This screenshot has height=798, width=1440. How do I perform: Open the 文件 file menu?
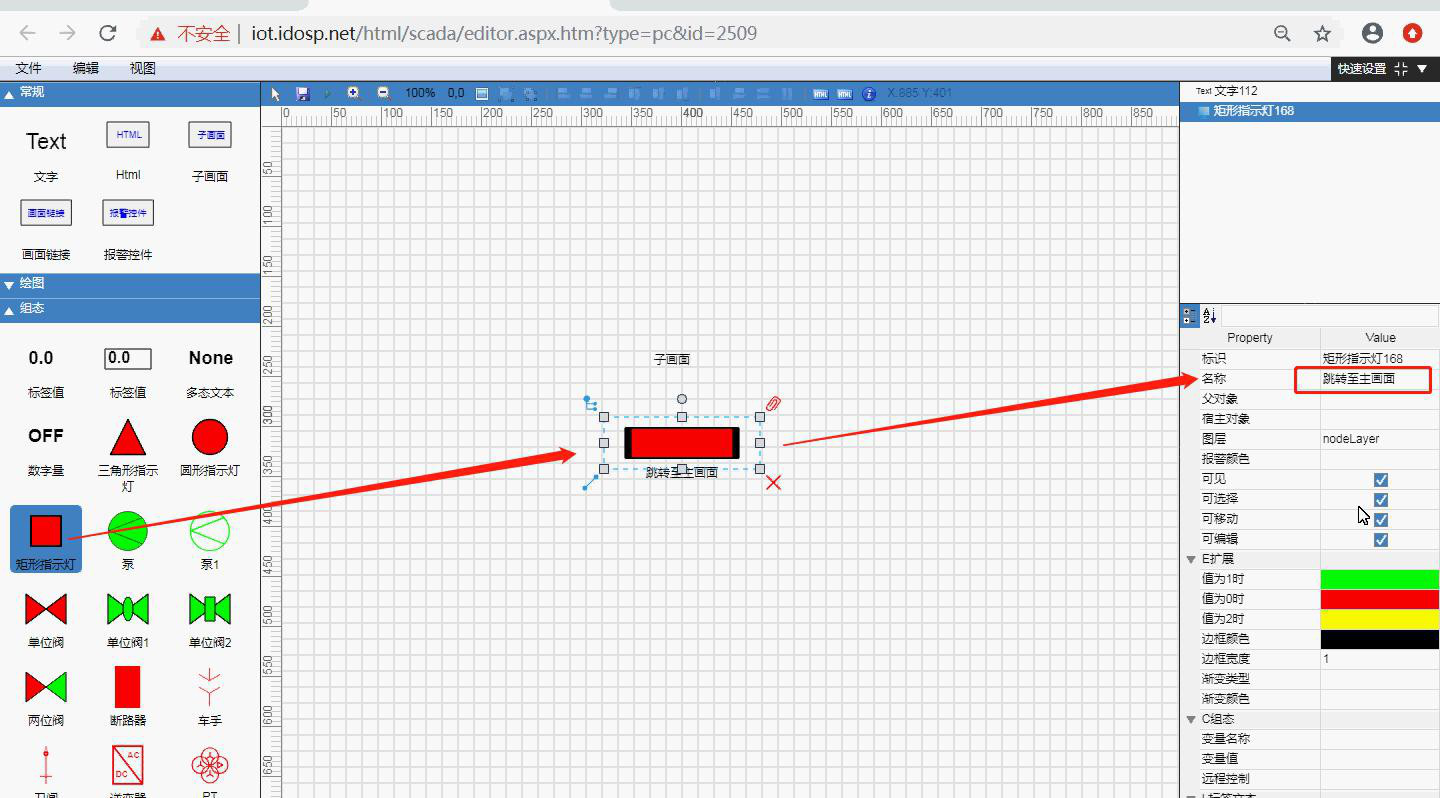click(x=29, y=68)
